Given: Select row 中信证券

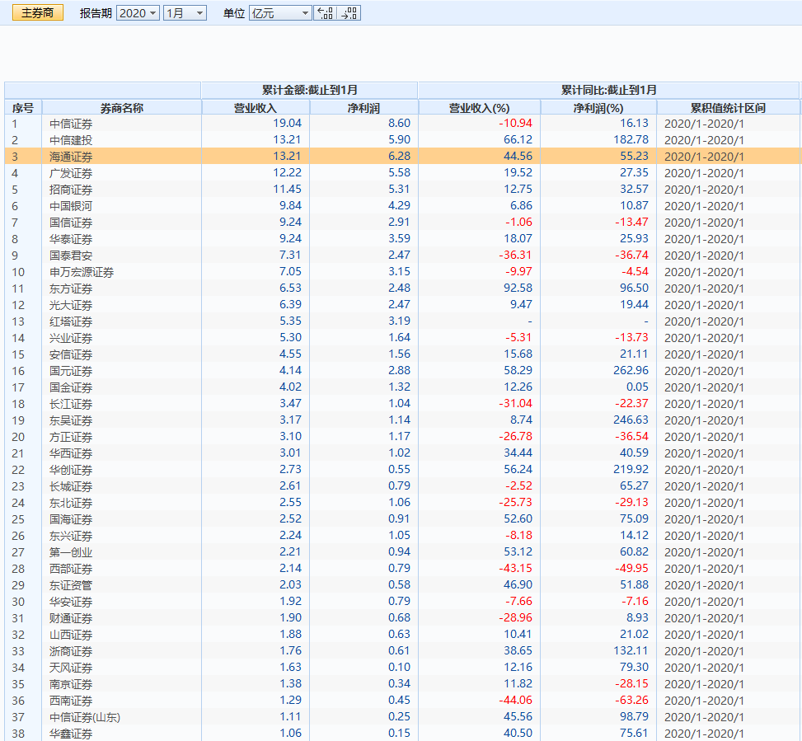Looking at the screenshot, I should click(x=402, y=123).
